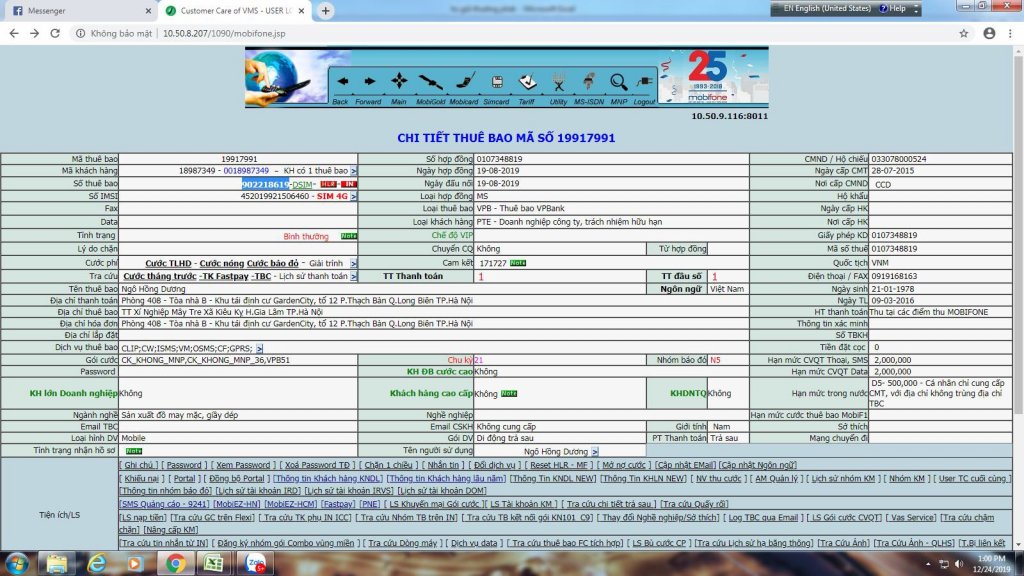Open the Main navigation icon
1024x576 pixels.
click(x=399, y=81)
